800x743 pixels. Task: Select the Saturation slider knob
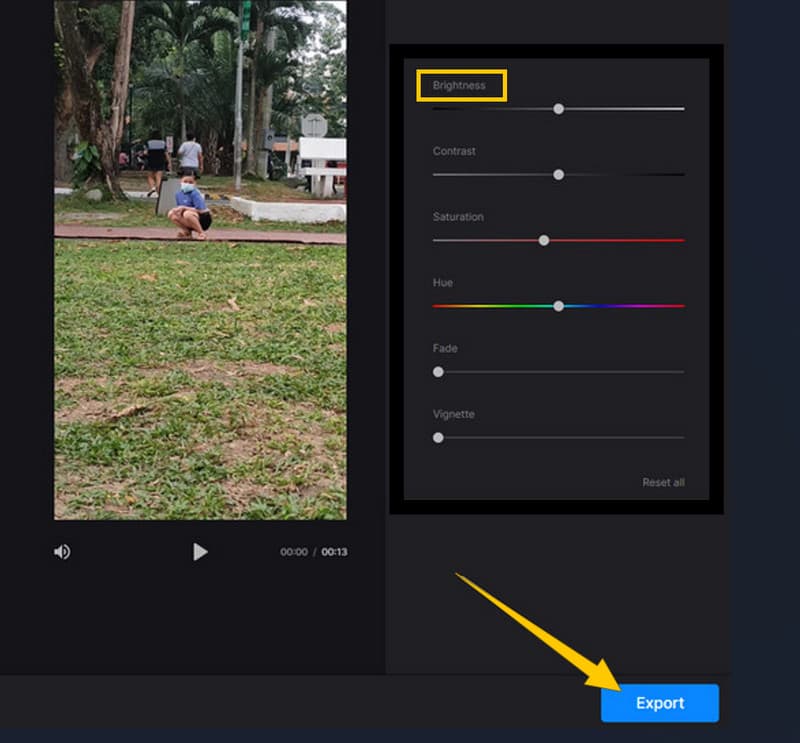pos(544,241)
